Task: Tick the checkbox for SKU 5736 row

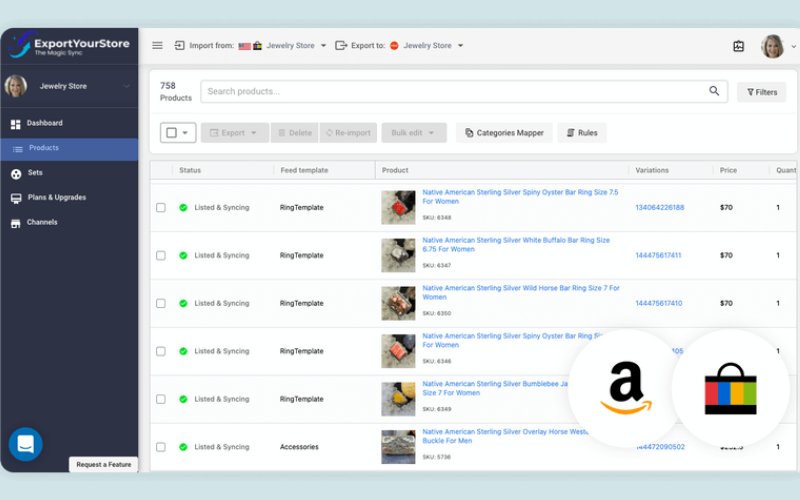Action: coord(161,447)
